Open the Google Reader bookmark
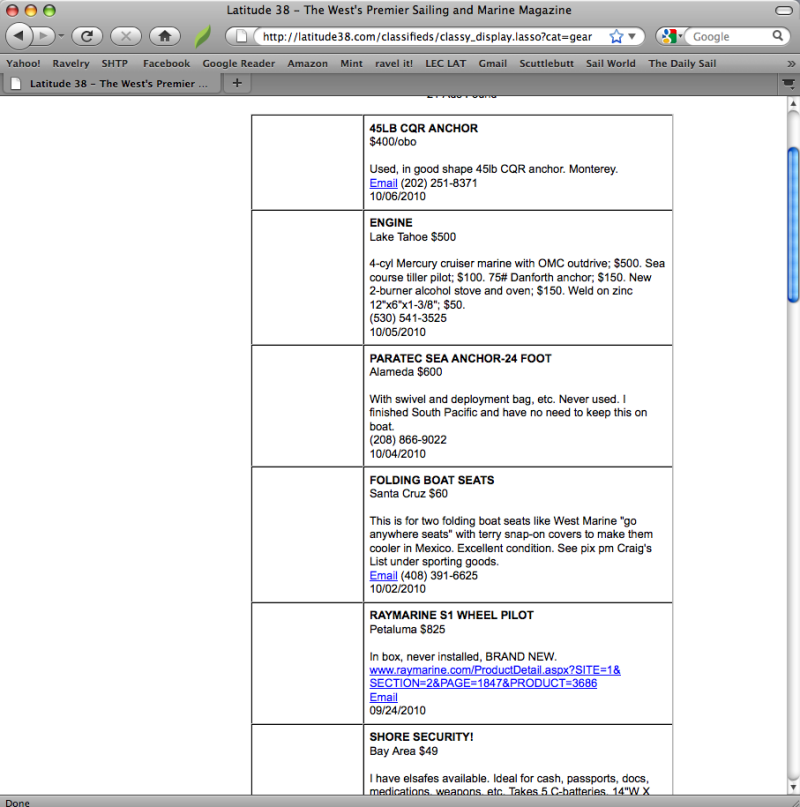The image size is (800, 807). (x=238, y=63)
